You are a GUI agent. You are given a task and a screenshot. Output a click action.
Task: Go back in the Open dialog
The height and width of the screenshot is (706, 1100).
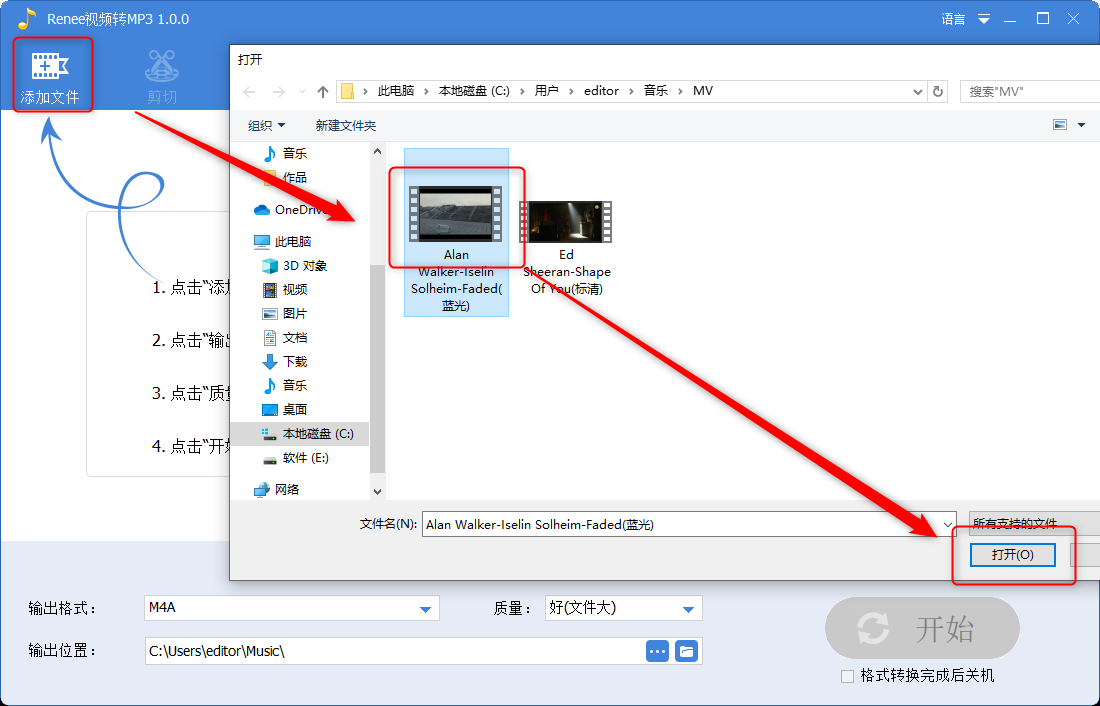point(249,91)
